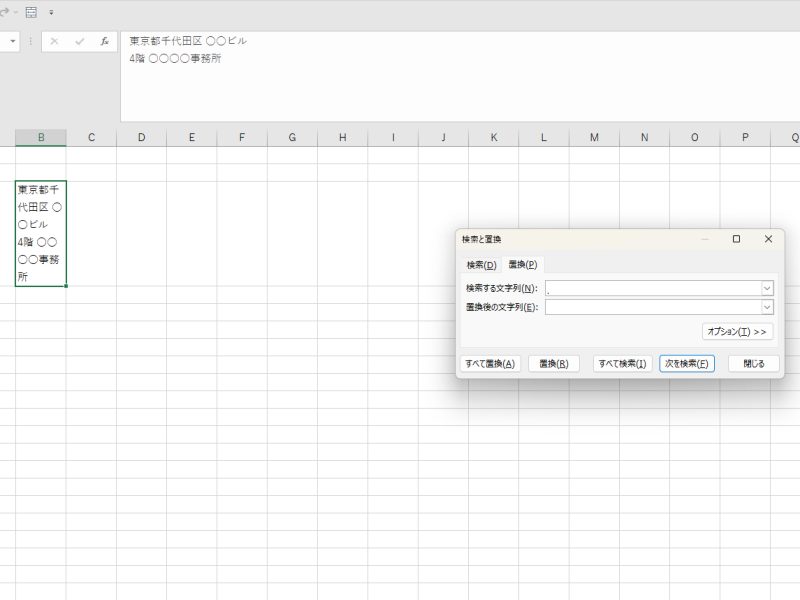Maximize the 検索と置換 dialog
The image size is (800, 600).
click(736, 239)
